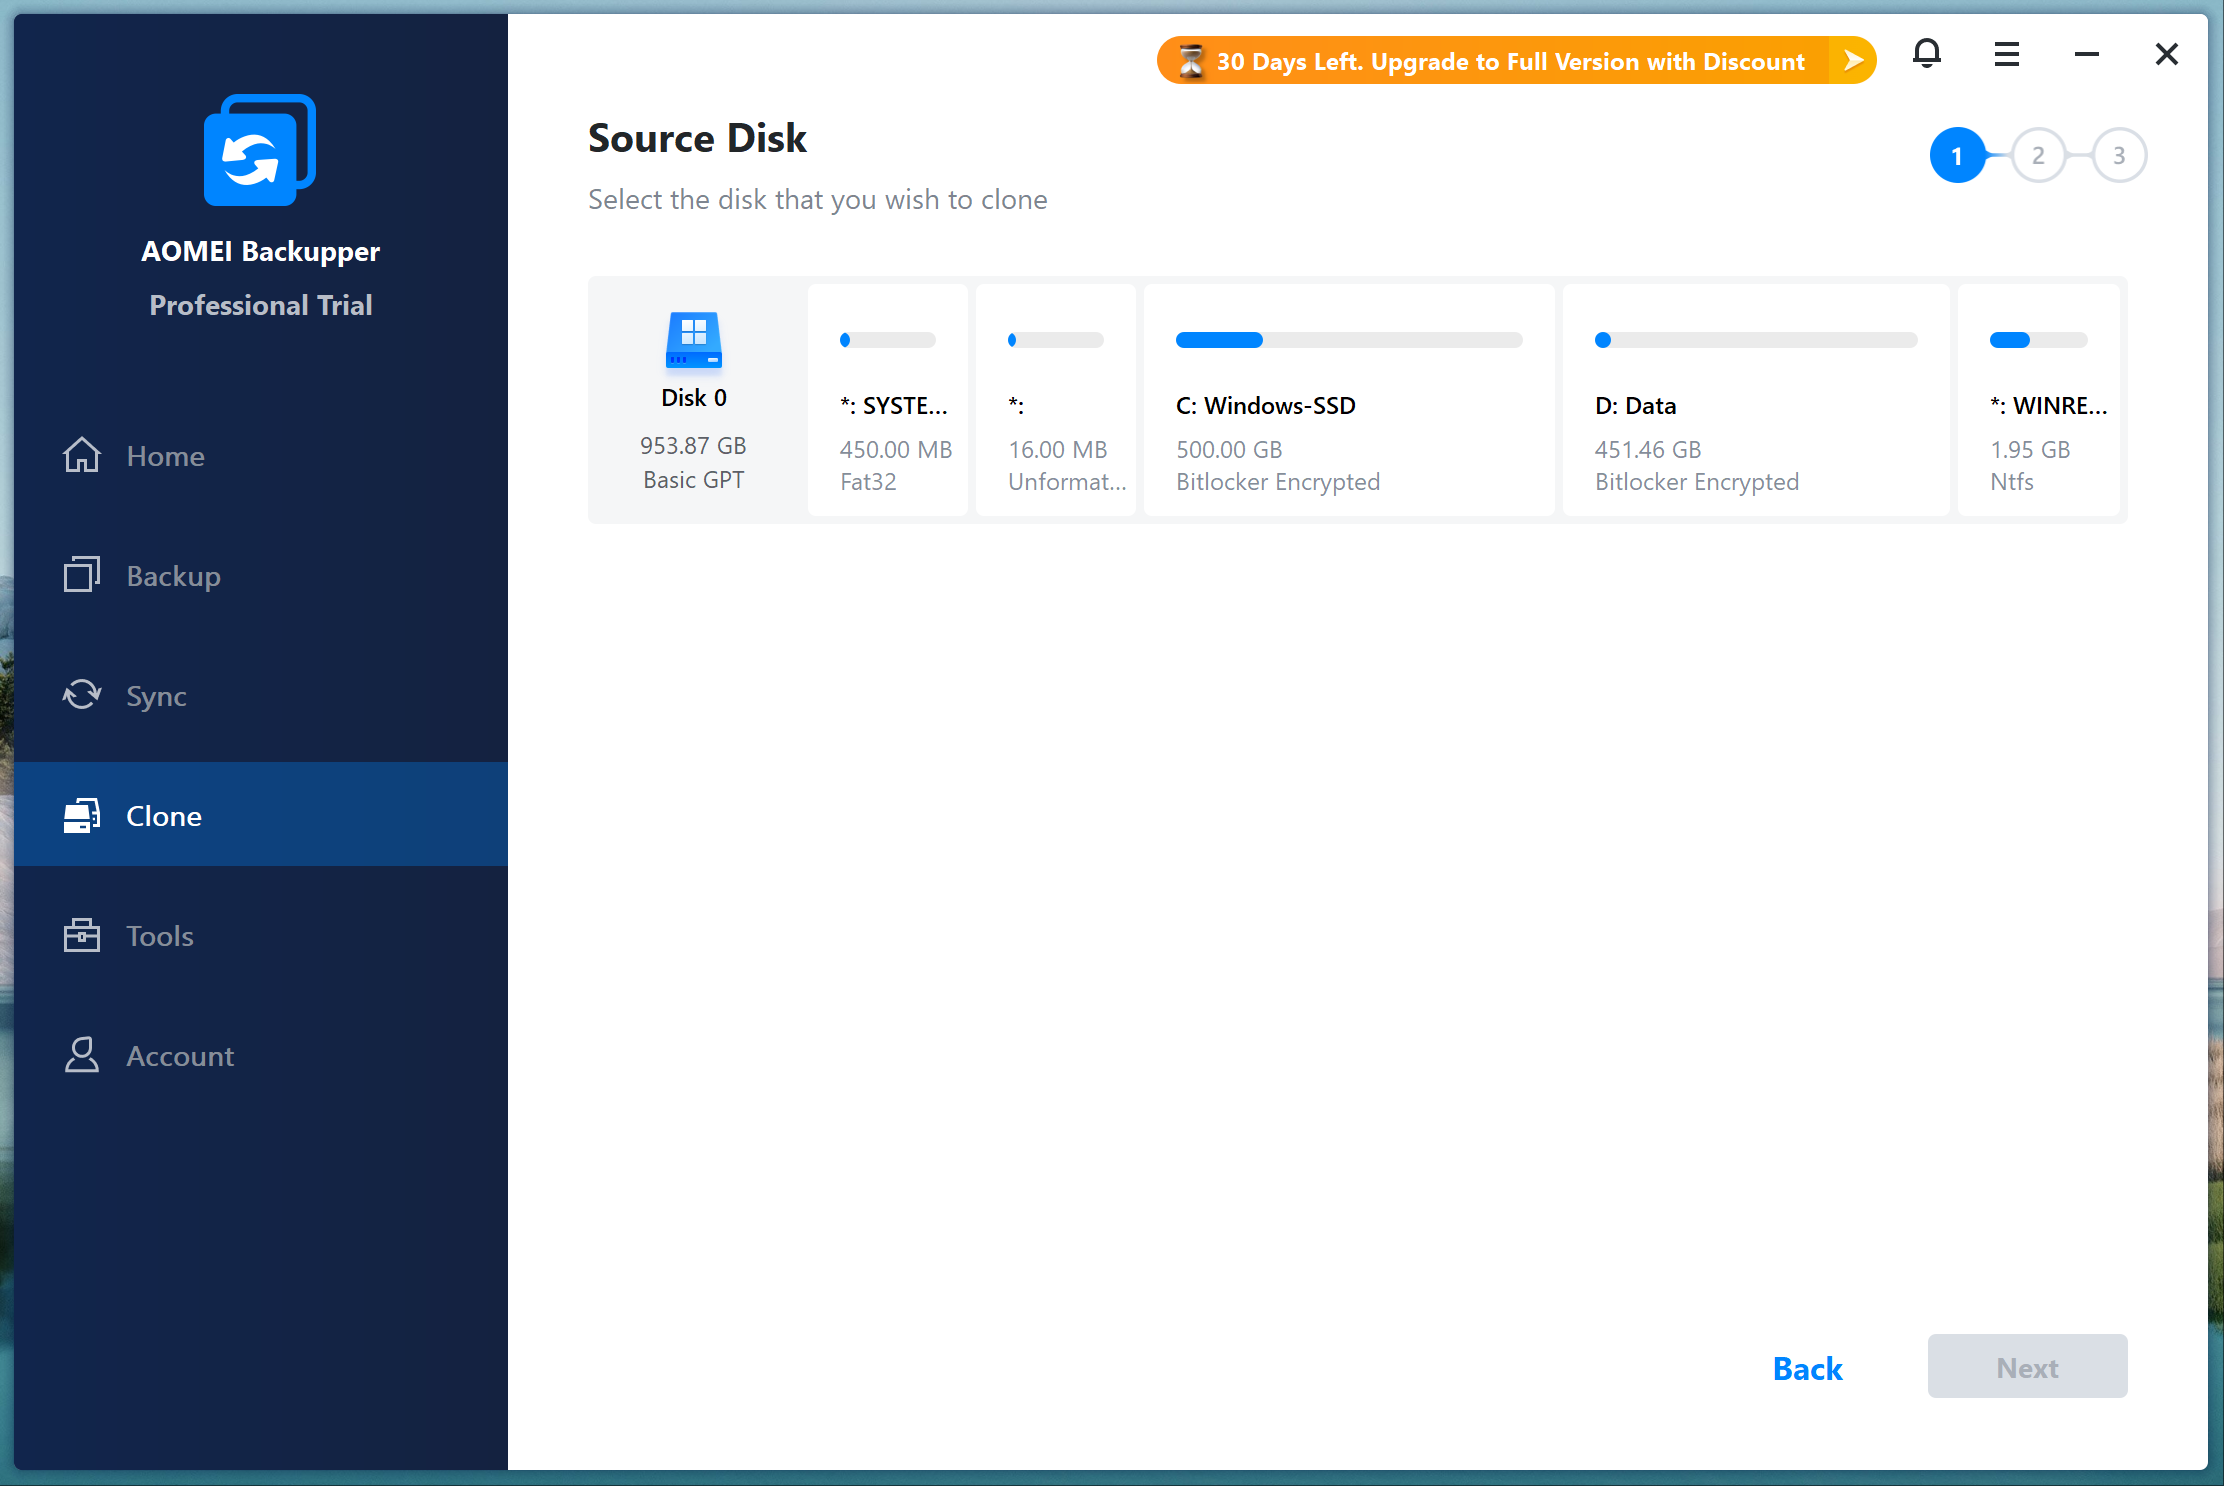This screenshot has width=2224, height=1486.
Task: Click the '953.87 GB' disk size text
Action: [693, 446]
